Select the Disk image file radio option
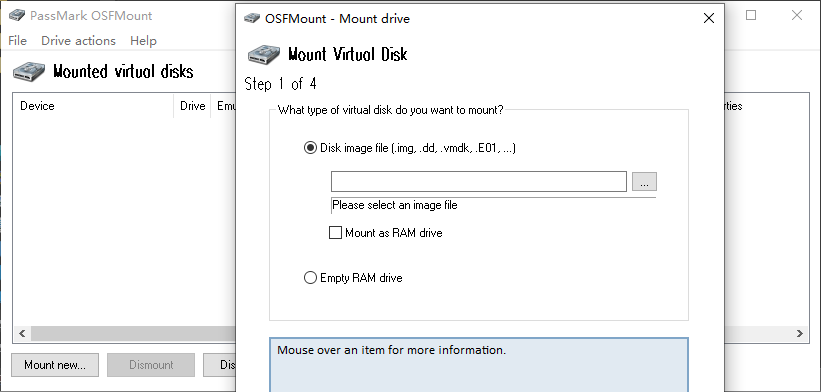 point(310,148)
